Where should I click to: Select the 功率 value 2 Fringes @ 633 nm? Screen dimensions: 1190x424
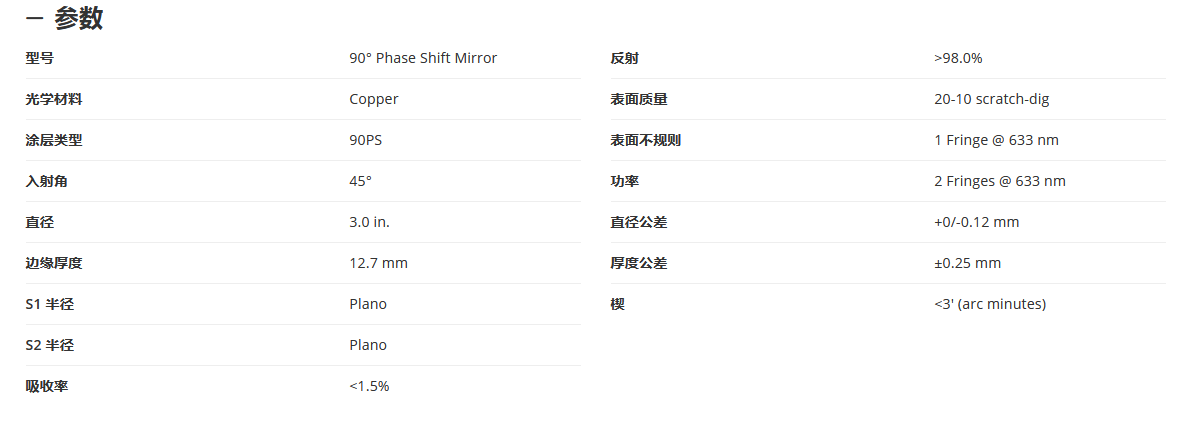(x=1000, y=181)
